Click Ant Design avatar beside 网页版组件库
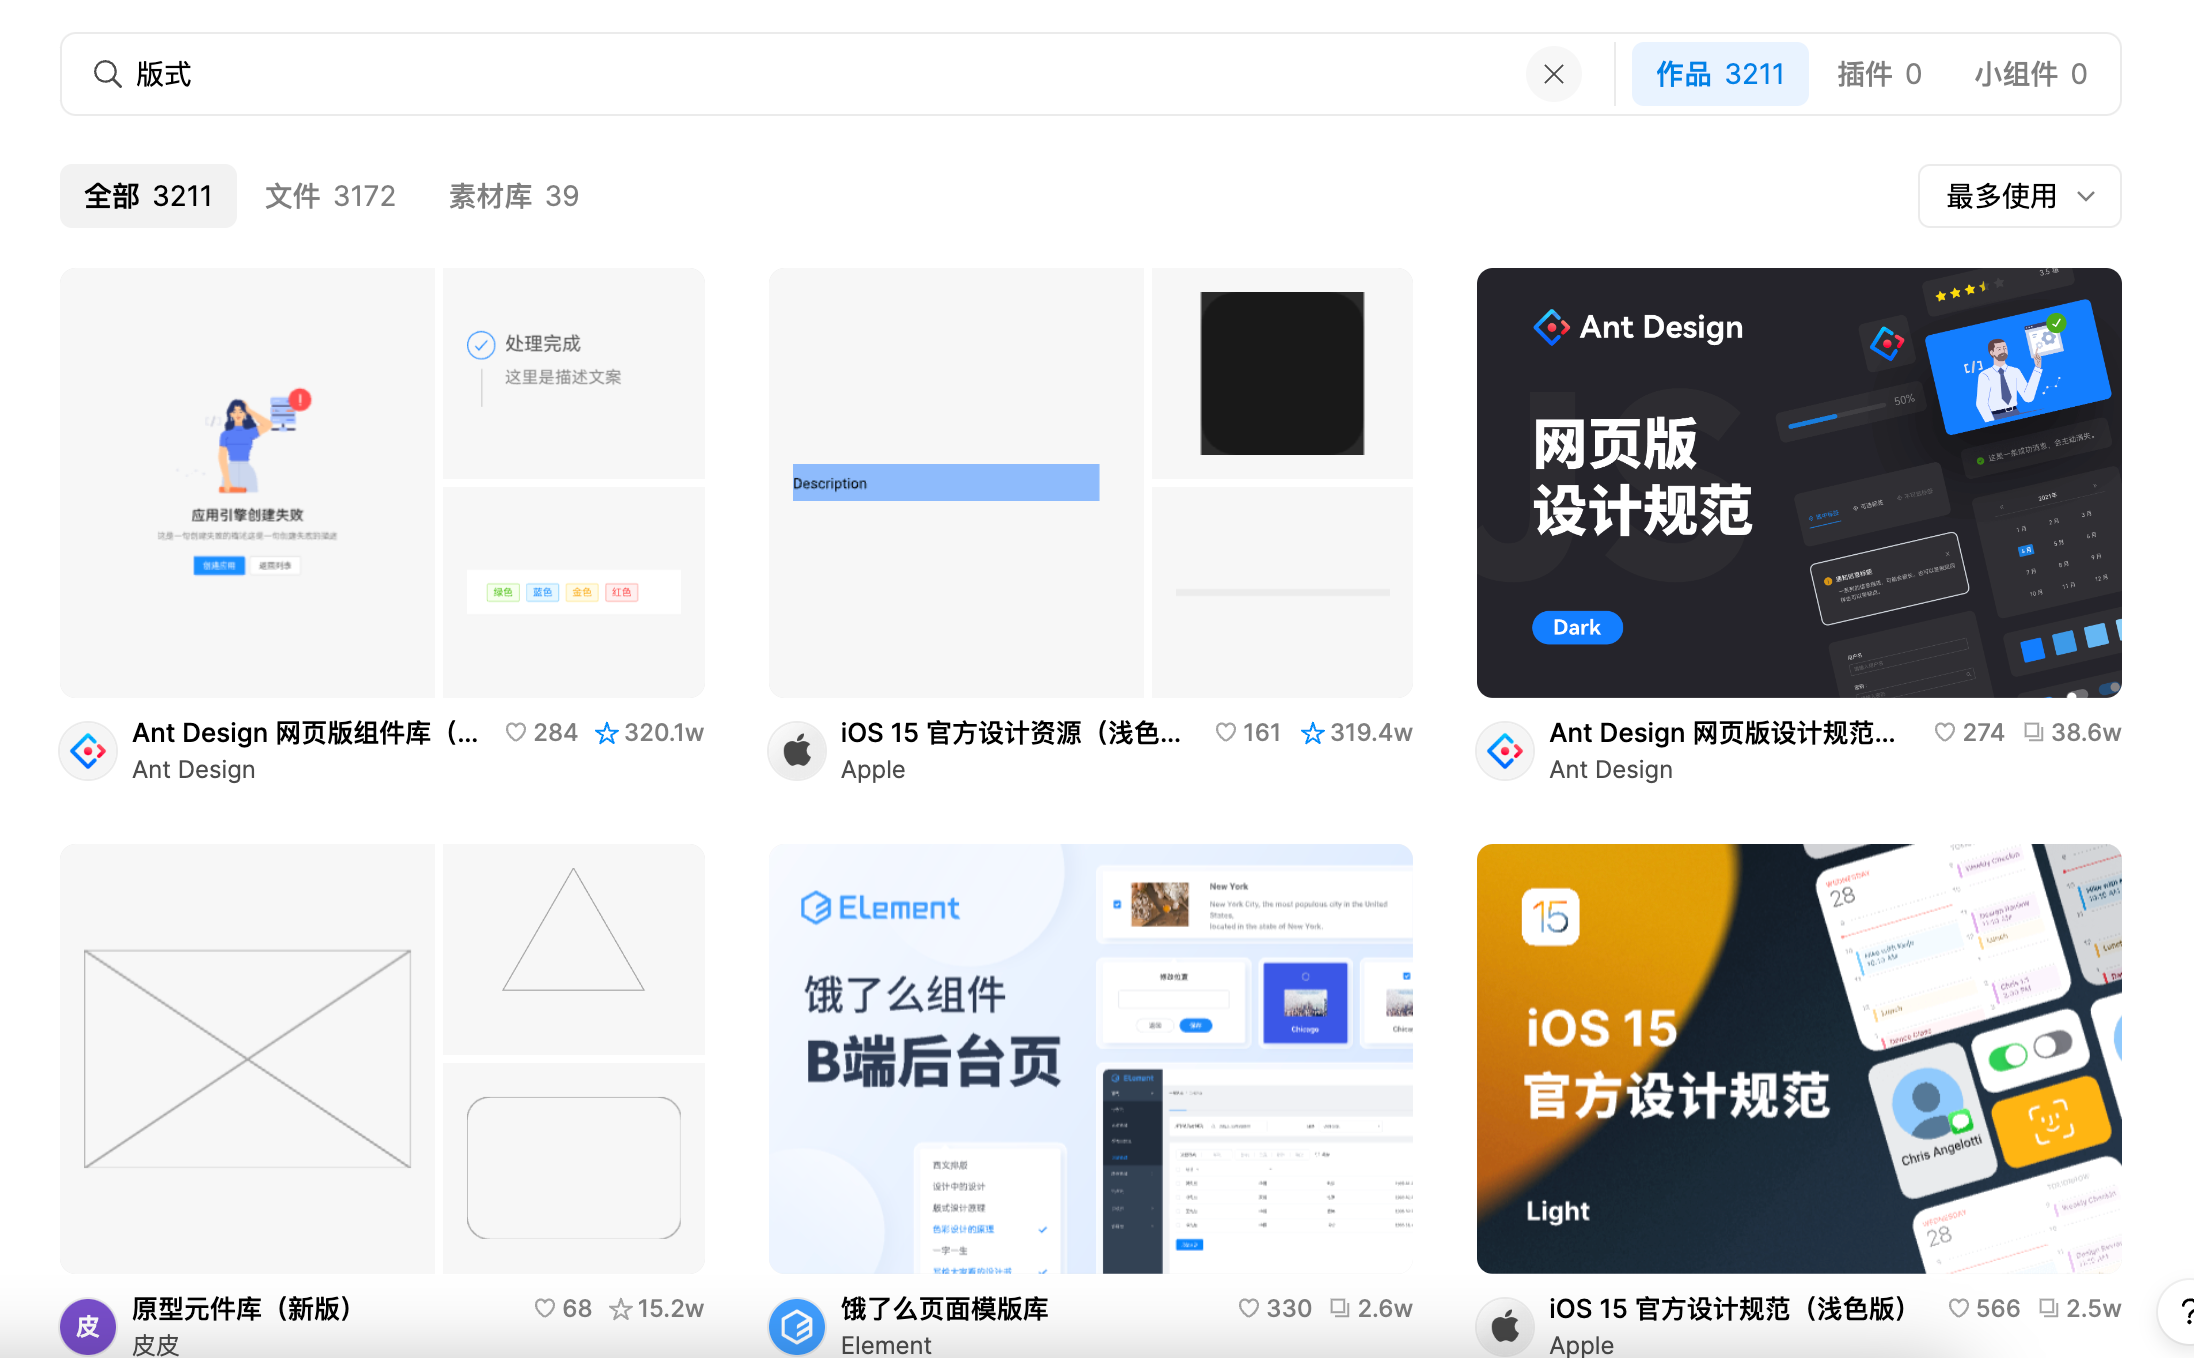 click(x=88, y=750)
